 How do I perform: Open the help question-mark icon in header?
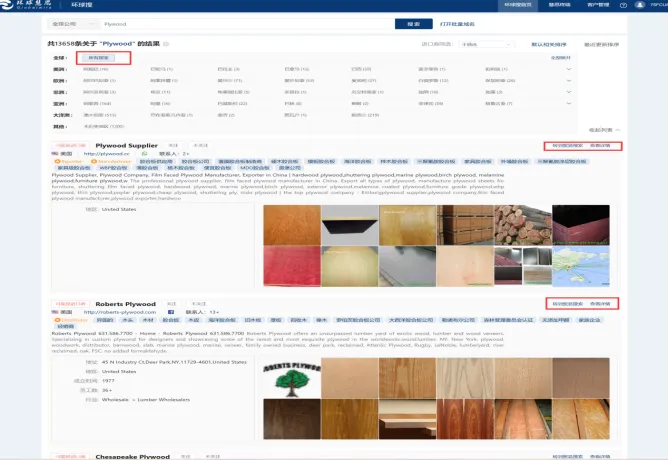point(623,5)
